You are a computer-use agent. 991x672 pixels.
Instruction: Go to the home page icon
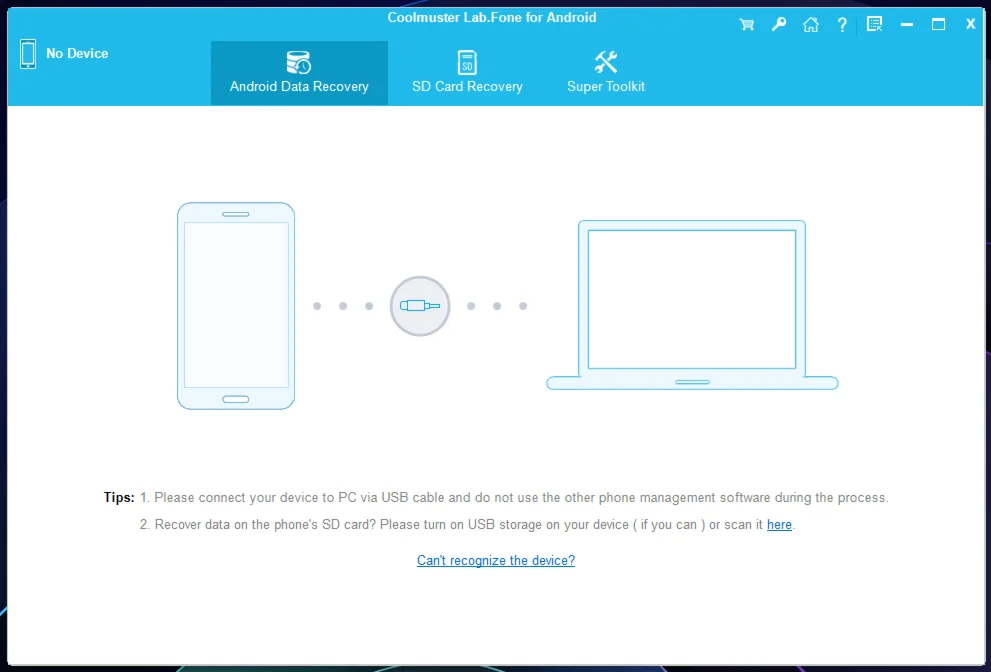click(811, 25)
